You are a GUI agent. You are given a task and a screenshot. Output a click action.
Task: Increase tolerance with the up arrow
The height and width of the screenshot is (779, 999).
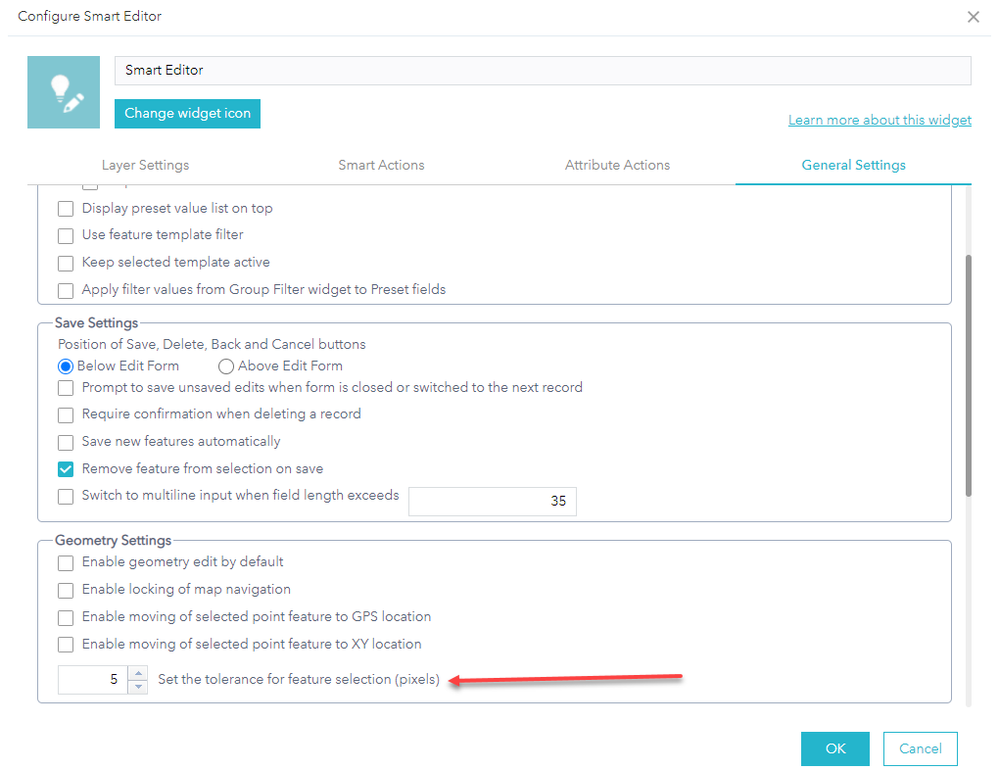pyautogui.click(x=138, y=673)
